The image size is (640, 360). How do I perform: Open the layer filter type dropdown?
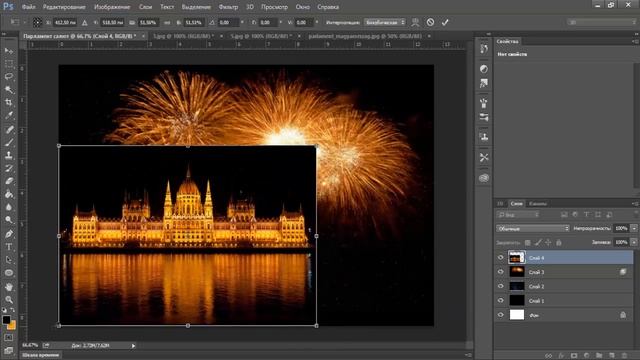(518, 215)
